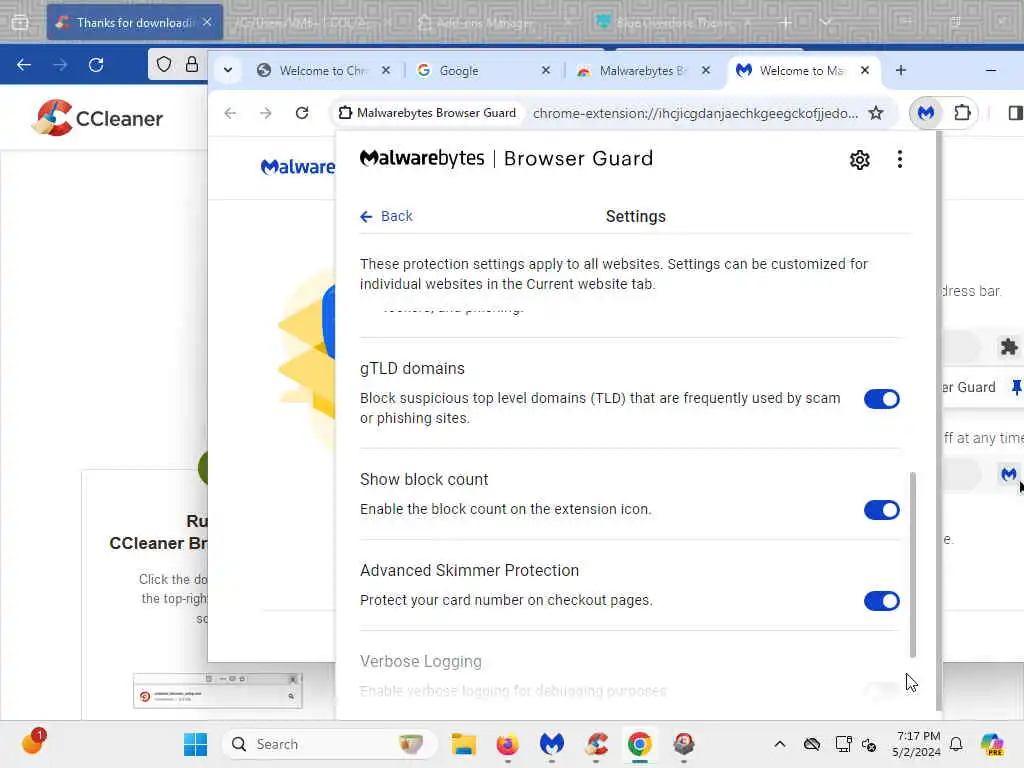1024x768 pixels.
Task: Click the Malwarebytes extension icon in Chrome toolbar
Action: (x=925, y=113)
